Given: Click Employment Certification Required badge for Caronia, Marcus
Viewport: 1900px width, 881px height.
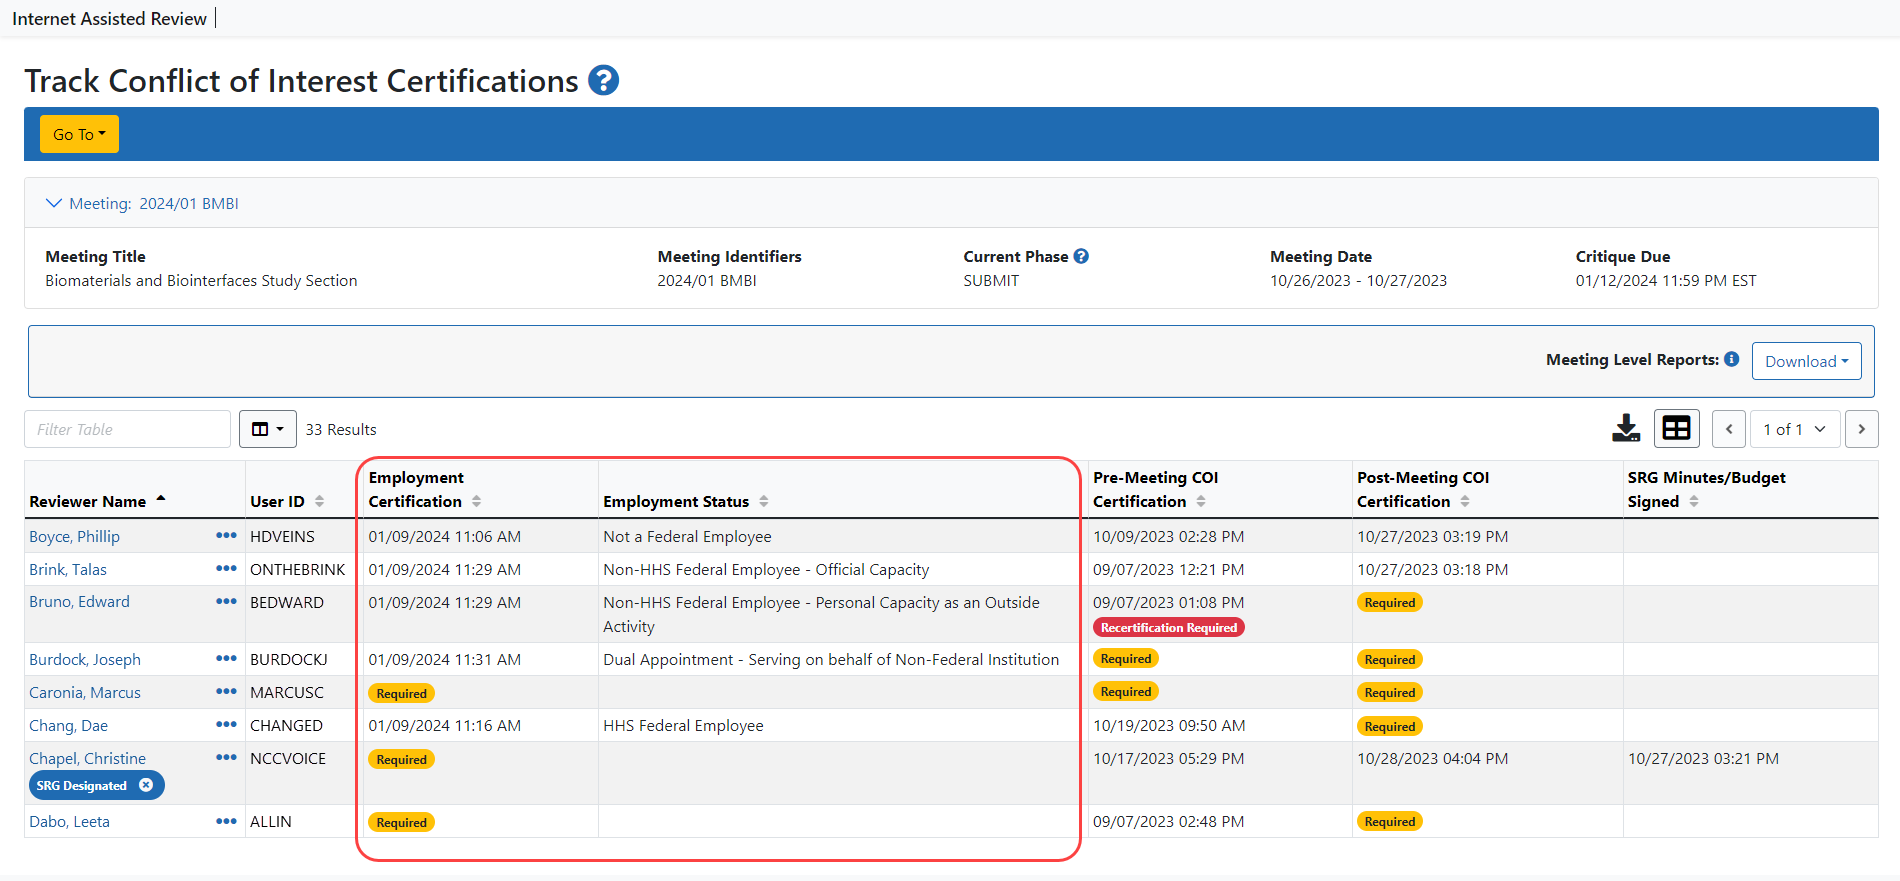Looking at the screenshot, I should [x=401, y=693].
